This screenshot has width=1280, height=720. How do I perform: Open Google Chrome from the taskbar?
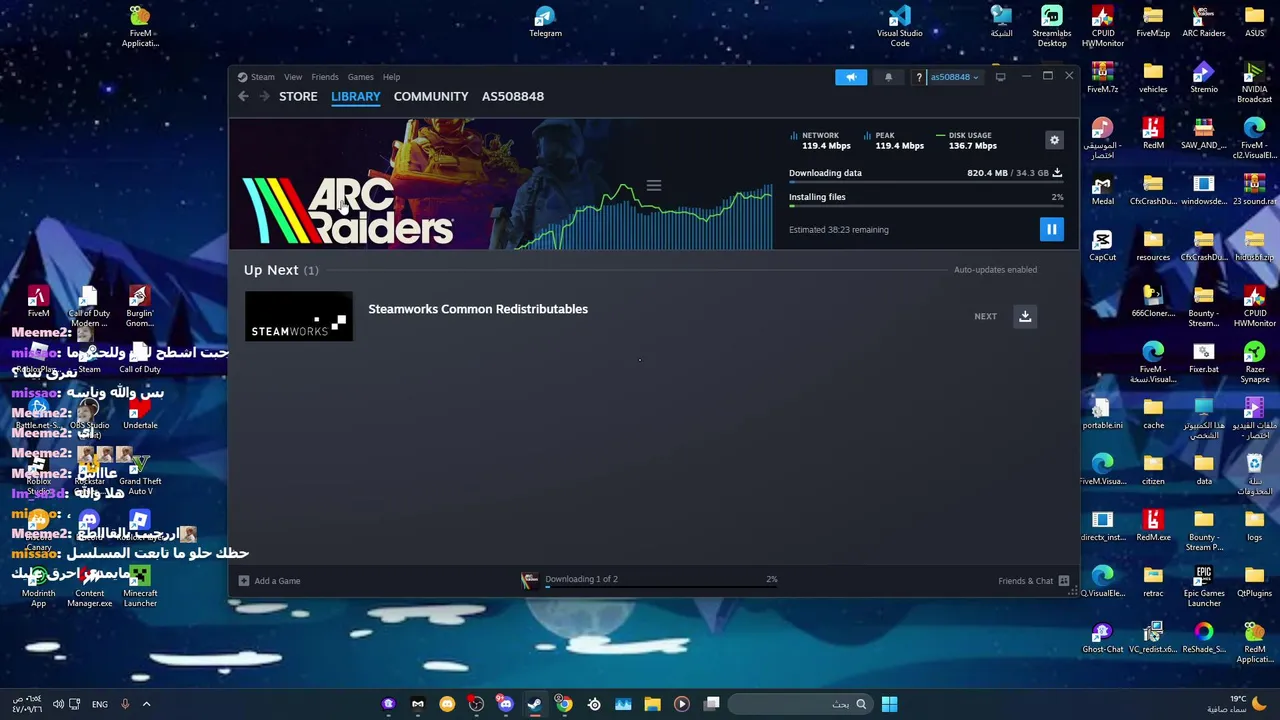pyautogui.click(x=564, y=704)
